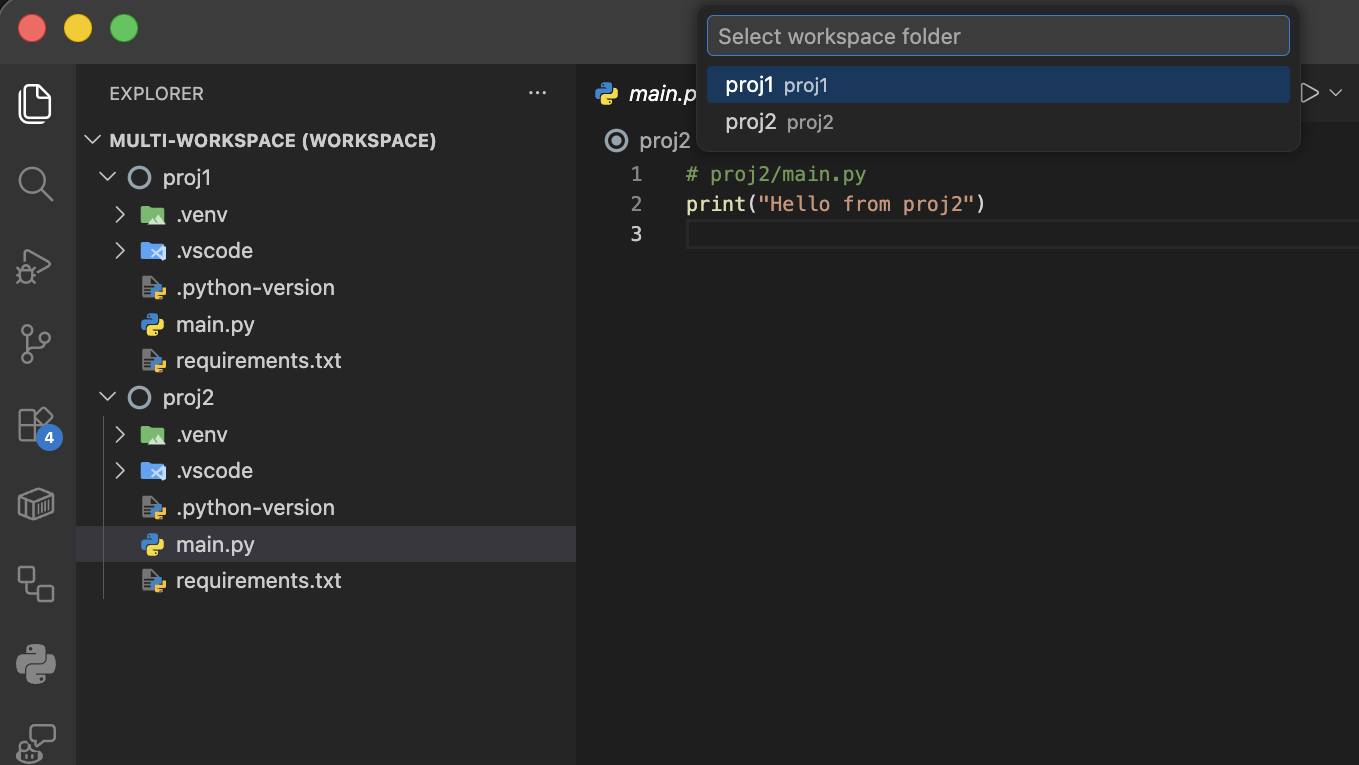Viewport: 1359px width, 765px height.
Task: Open the Search view in the activity bar
Action: [35, 184]
